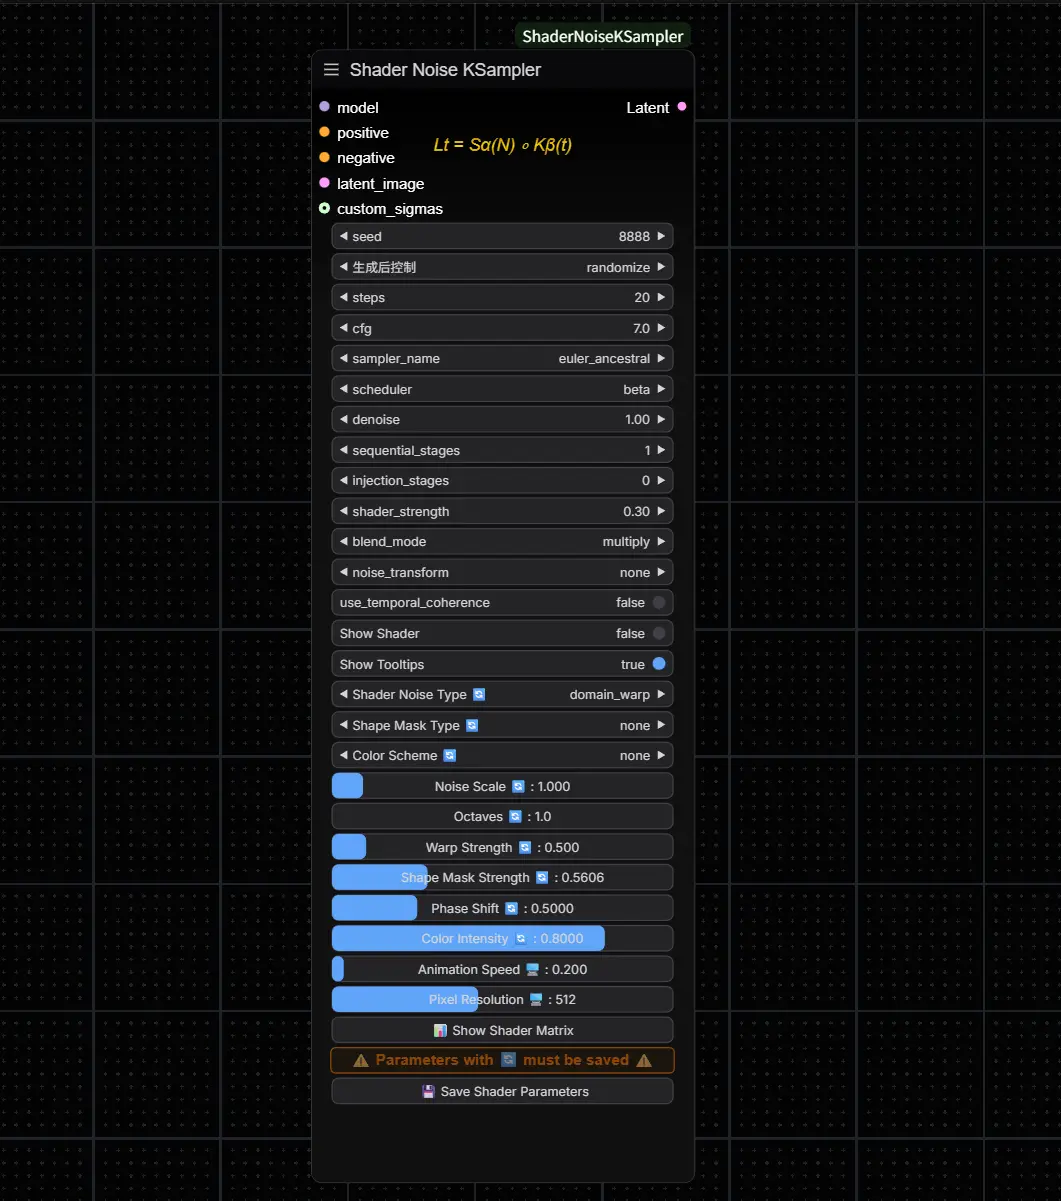Open the node hamburger menu icon

[331, 70]
